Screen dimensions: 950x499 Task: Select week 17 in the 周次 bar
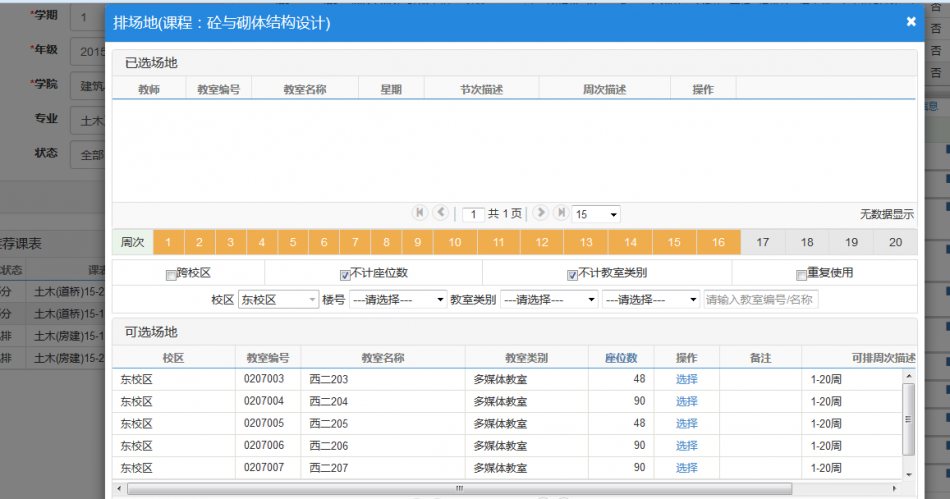(763, 242)
